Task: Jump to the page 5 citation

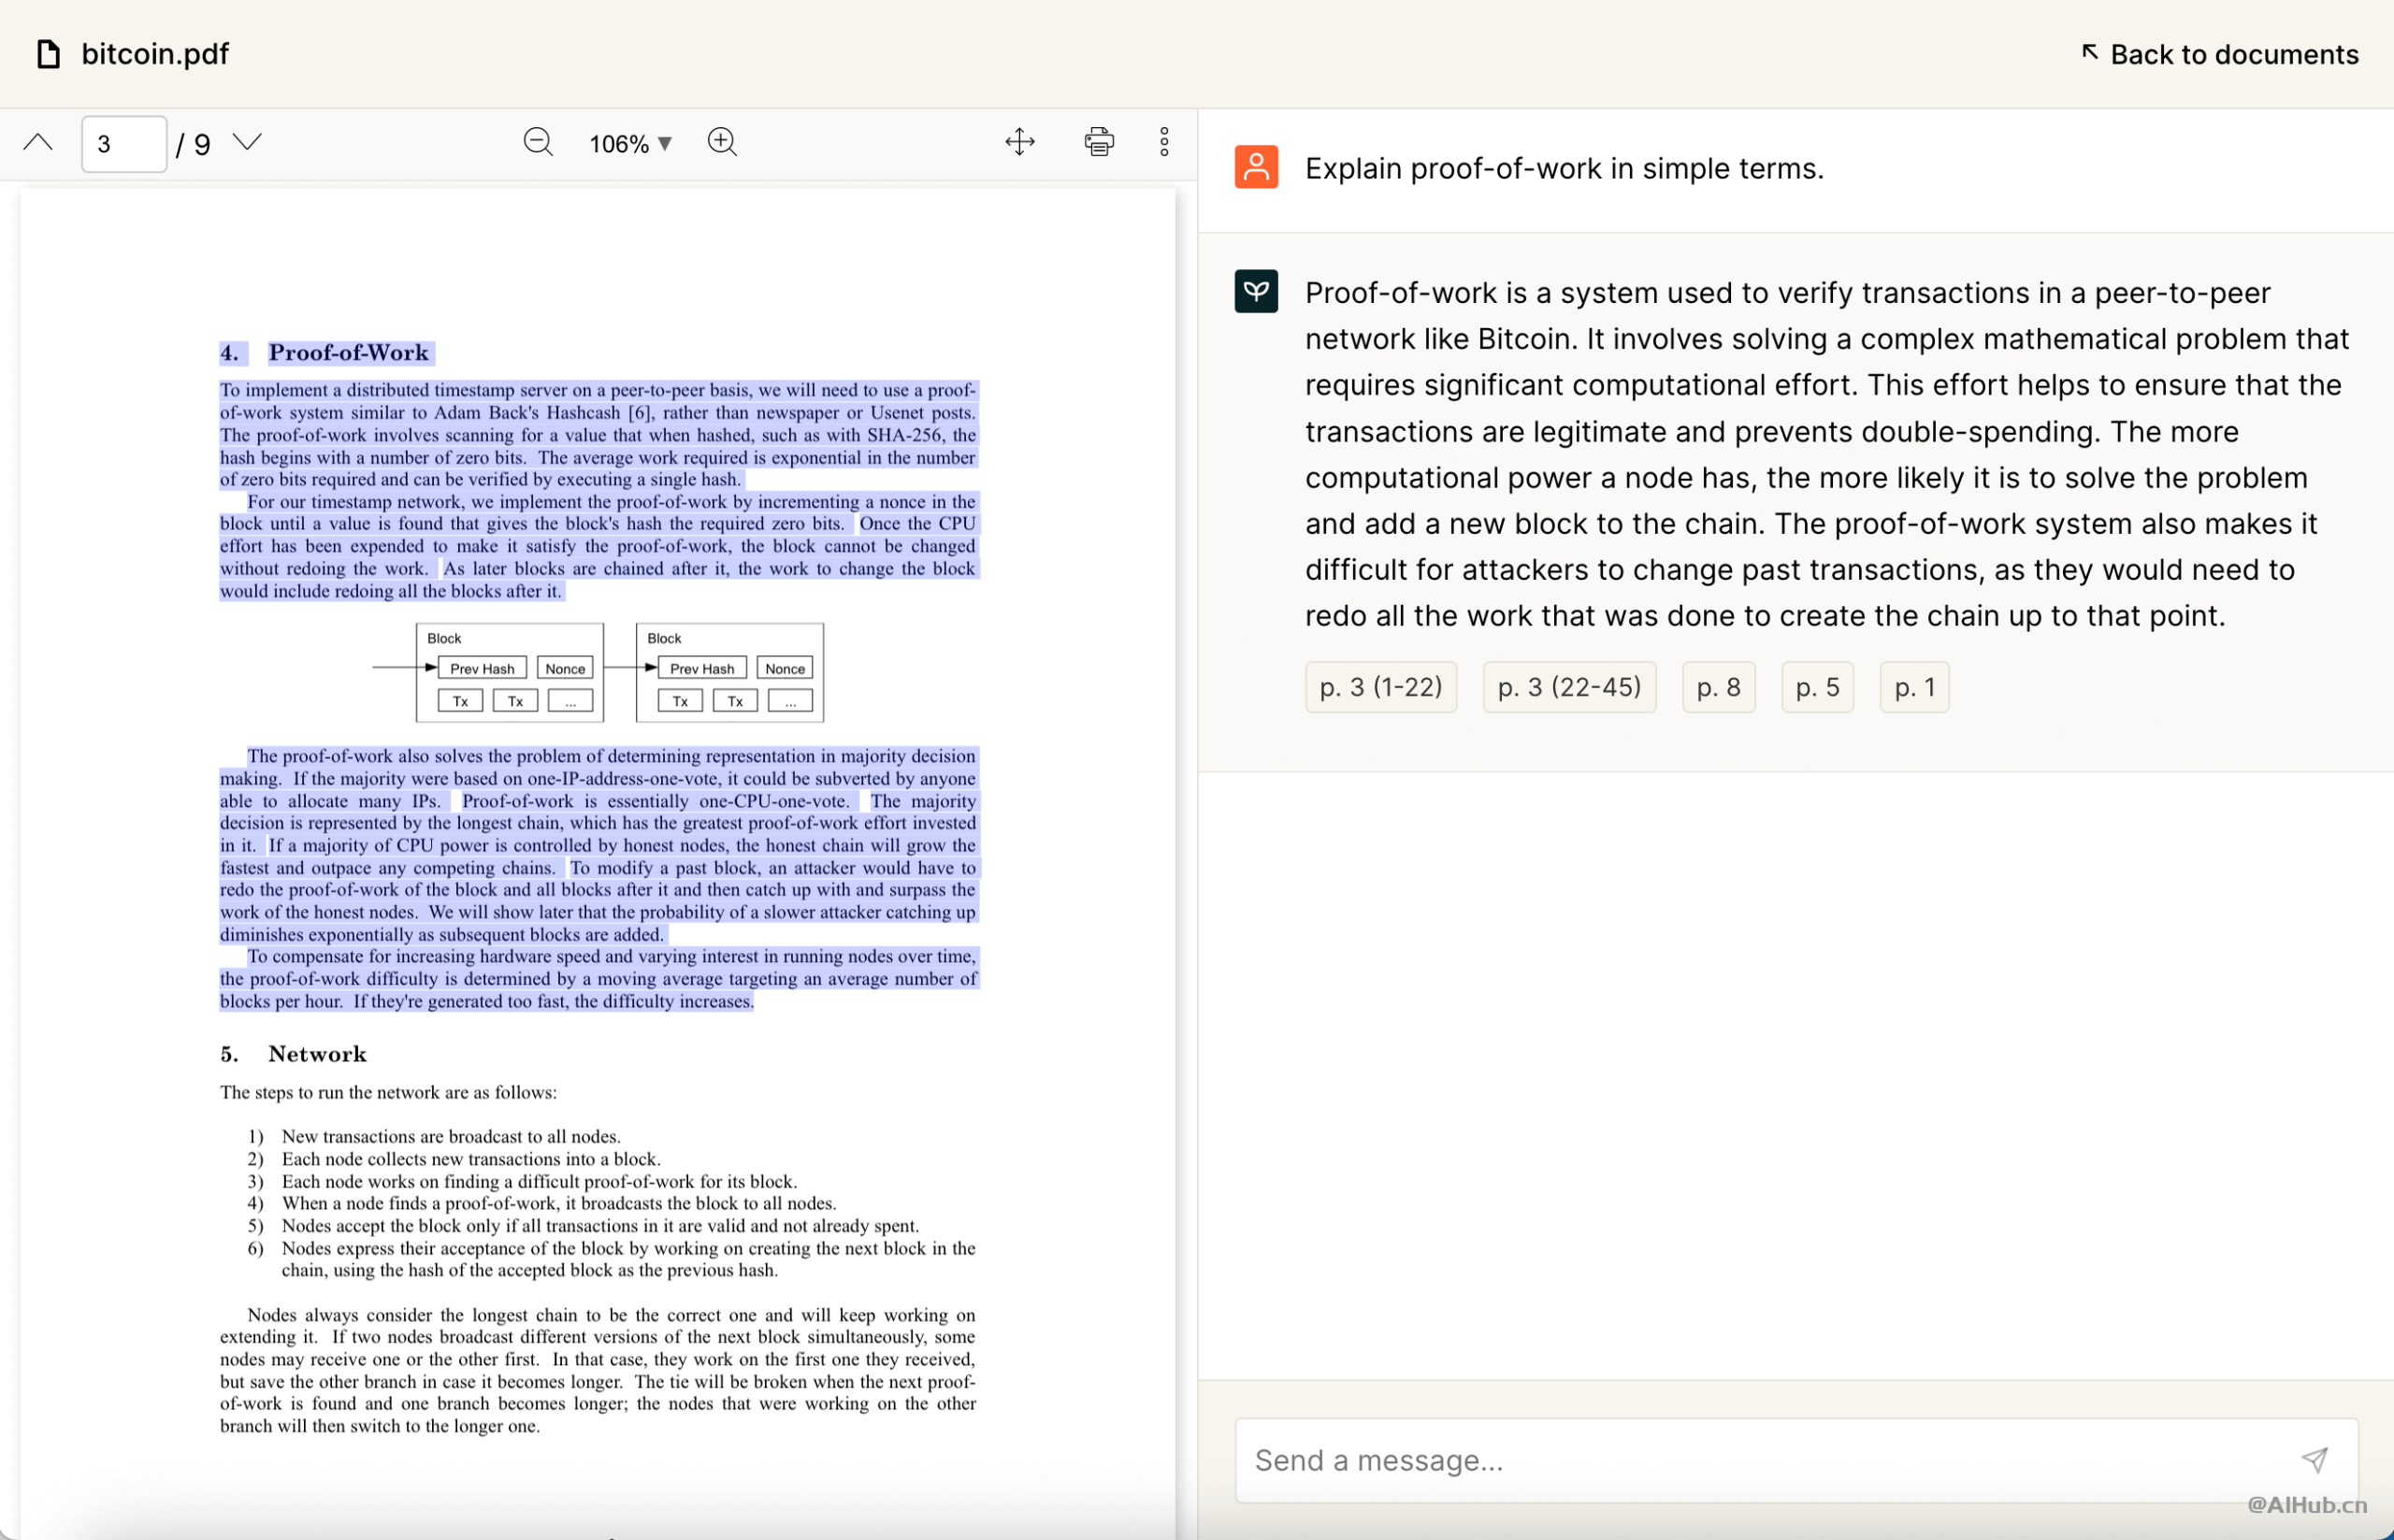Action: pos(1817,686)
